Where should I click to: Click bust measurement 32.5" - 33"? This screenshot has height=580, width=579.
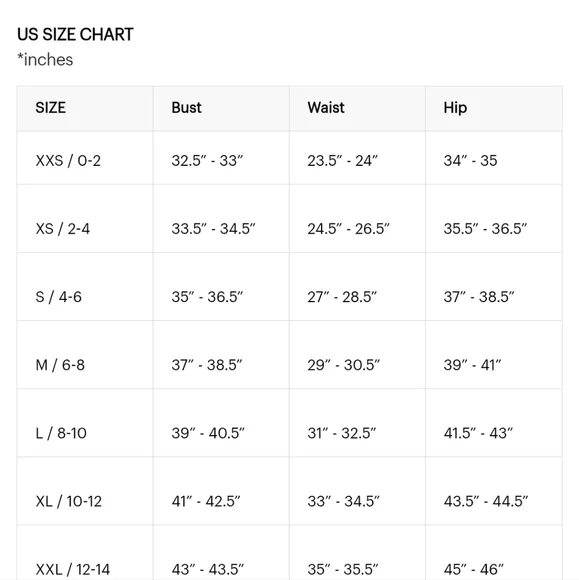tap(208, 161)
